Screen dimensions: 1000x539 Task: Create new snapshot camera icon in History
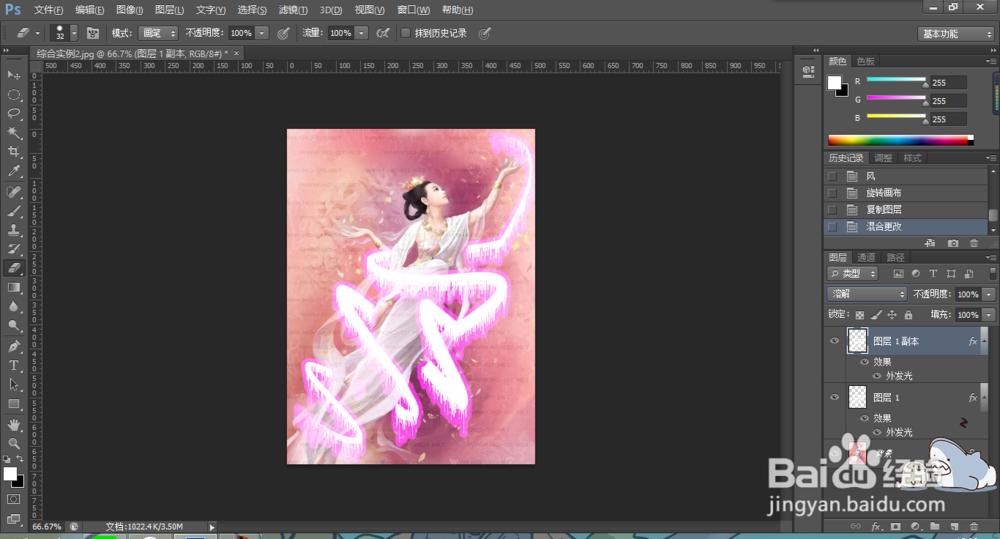pos(953,243)
